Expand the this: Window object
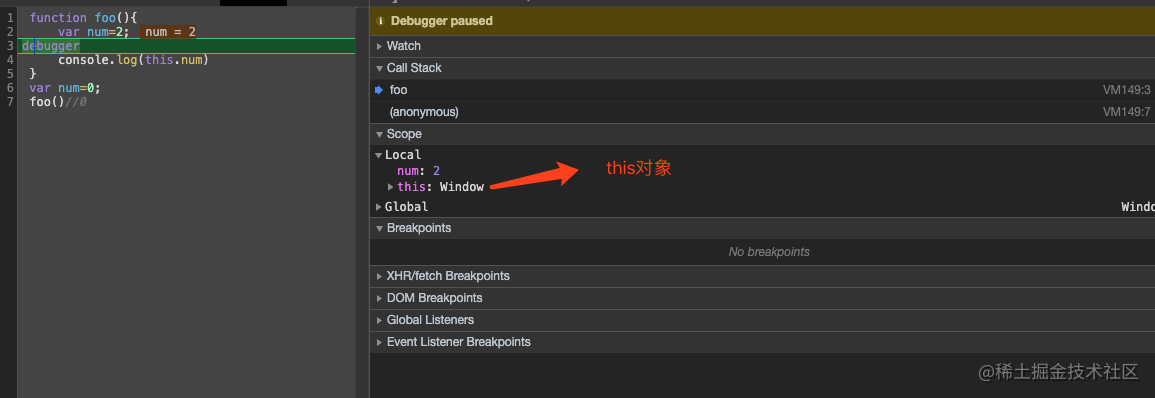Screen dimensions: 1155x398 tap(391, 186)
